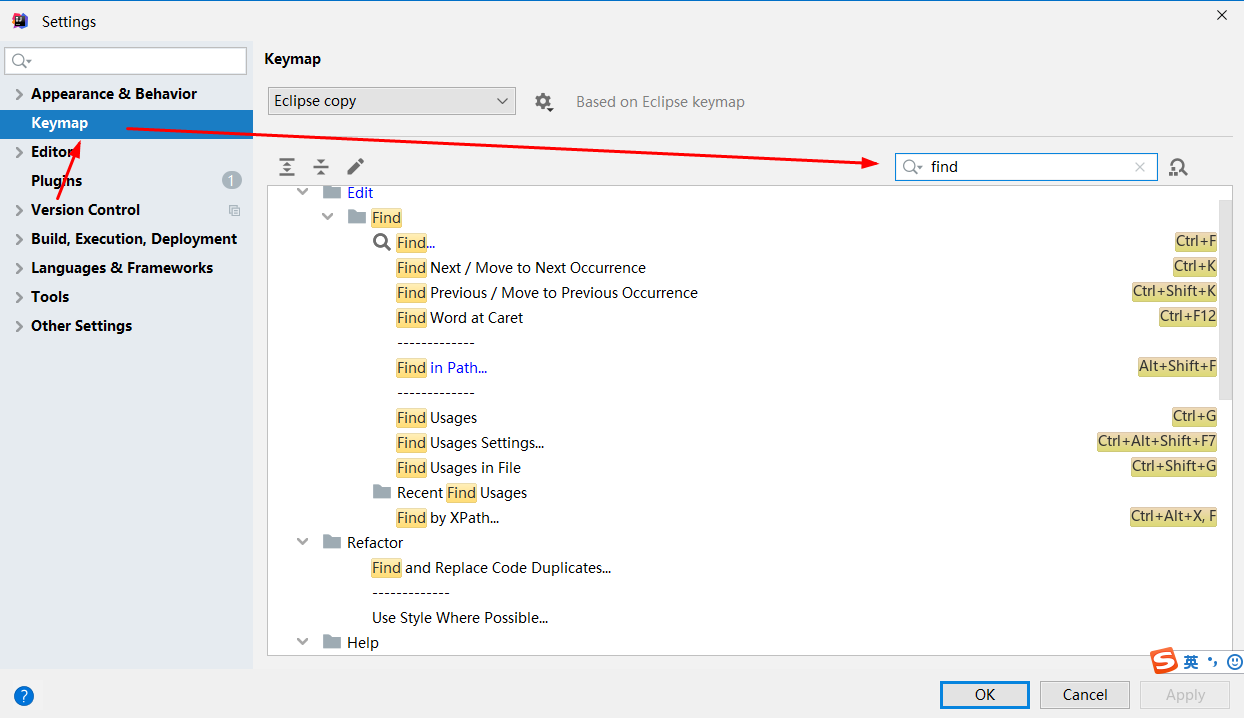The image size is (1244, 718).
Task: Click the Sogou emoji smiley icon
Action: [x=1235, y=662]
